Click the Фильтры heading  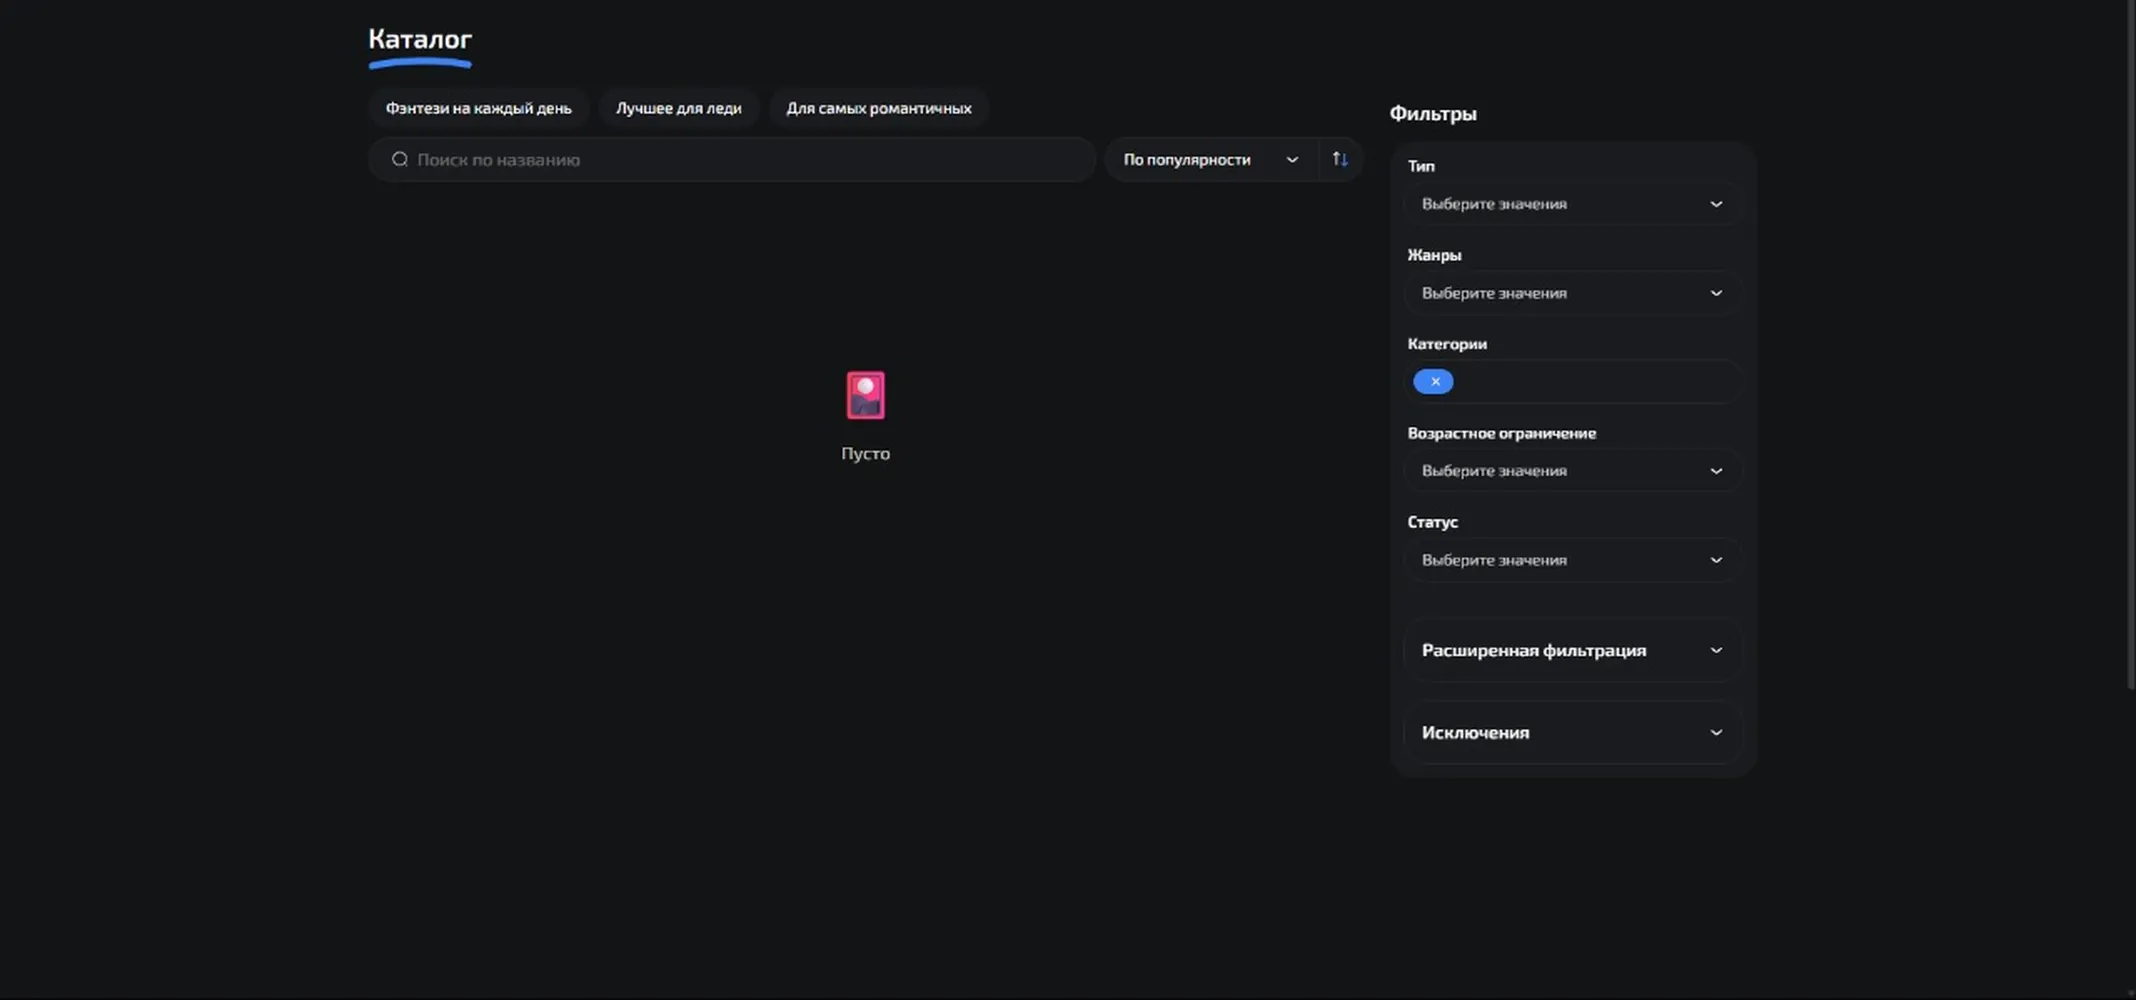[x=1433, y=113]
